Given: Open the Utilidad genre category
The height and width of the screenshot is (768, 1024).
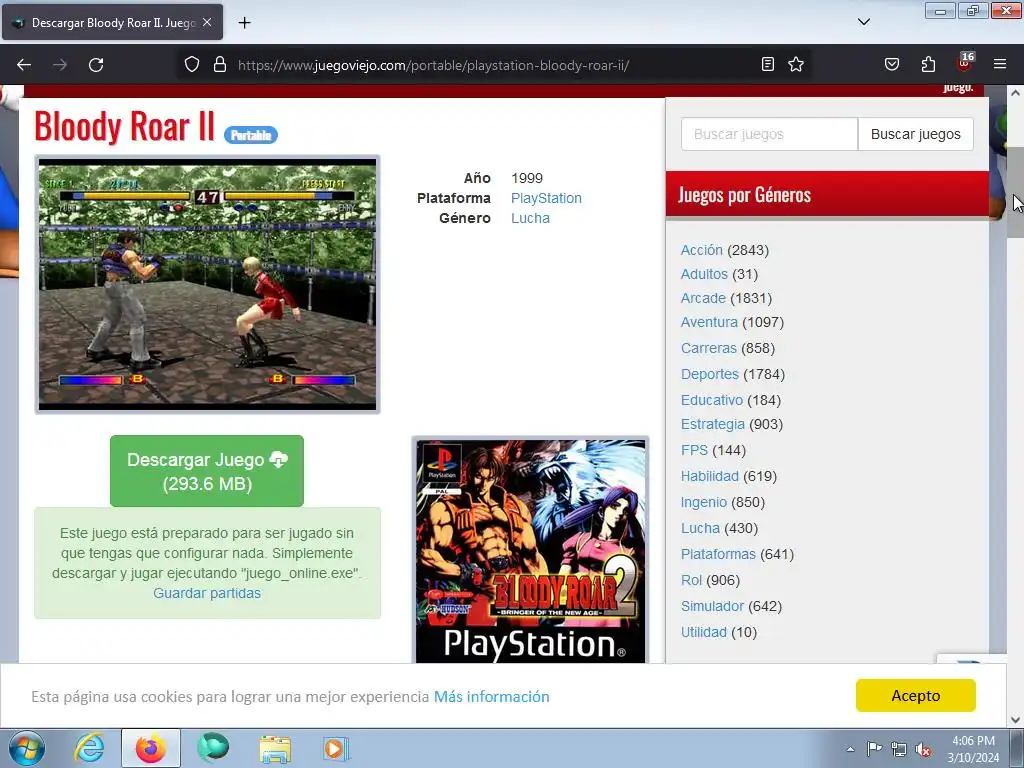Looking at the screenshot, I should [x=704, y=632].
